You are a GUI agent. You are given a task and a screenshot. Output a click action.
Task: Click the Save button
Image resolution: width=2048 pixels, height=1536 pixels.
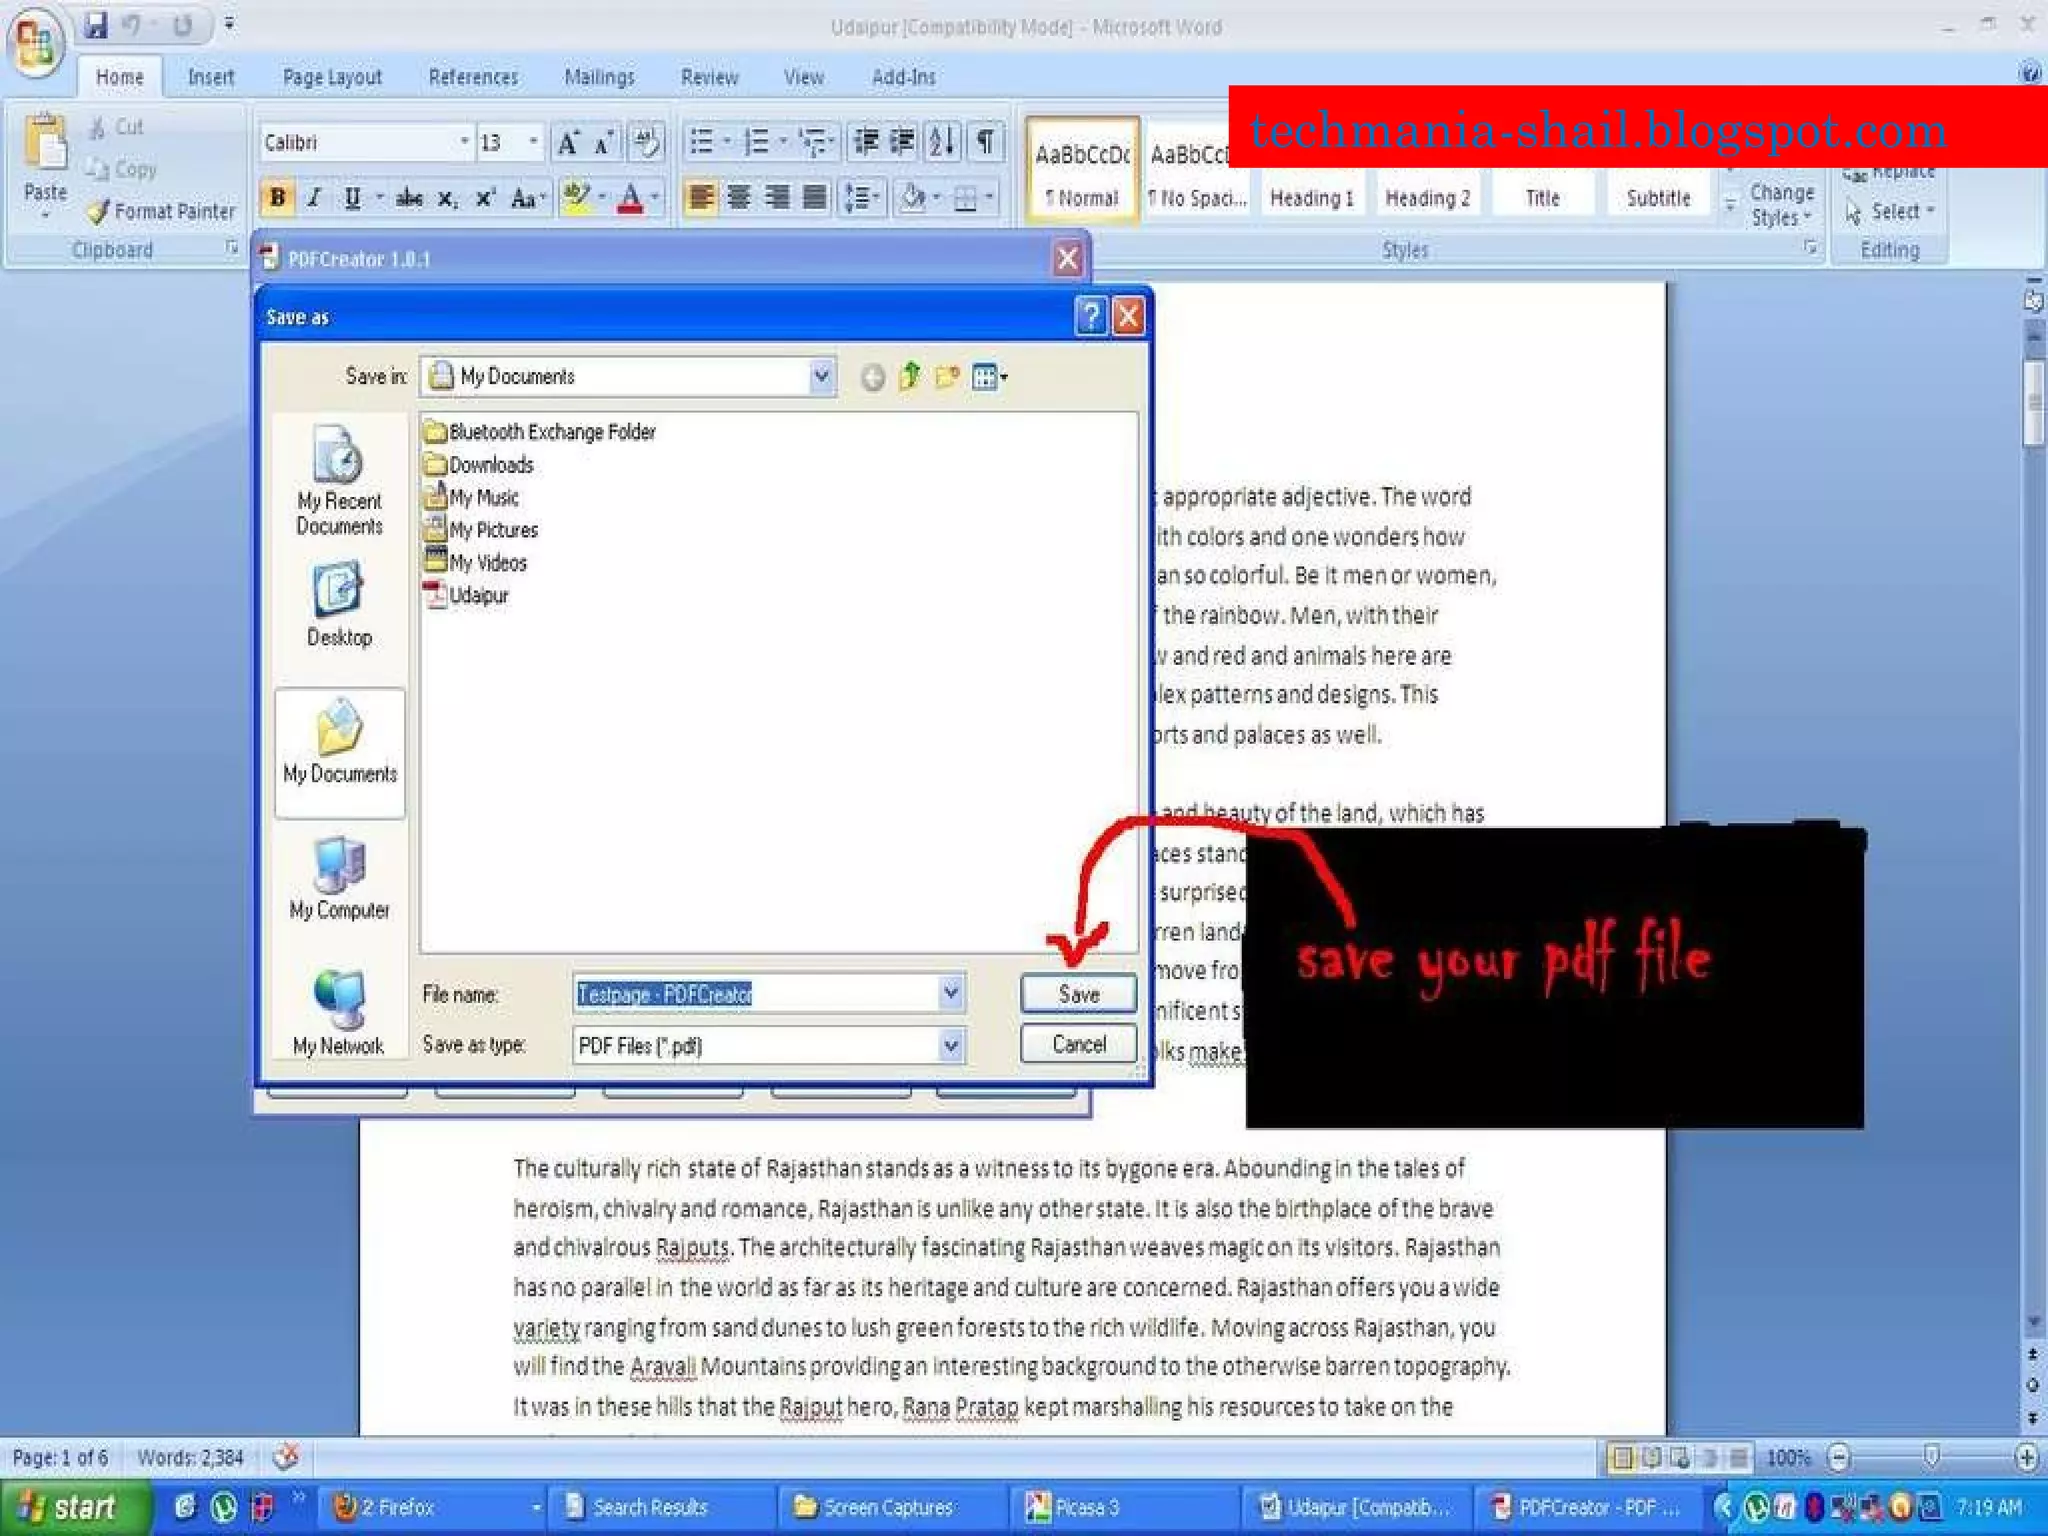coord(1078,994)
